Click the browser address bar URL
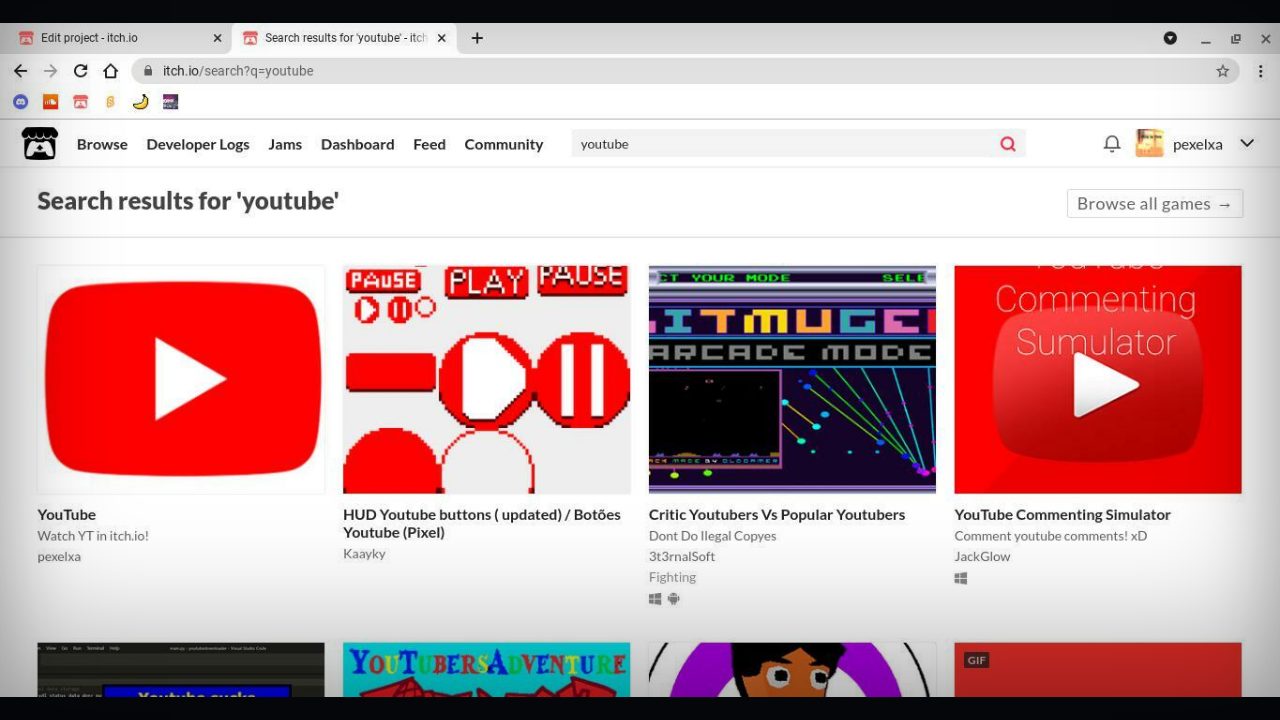The height and width of the screenshot is (720, 1280). coord(238,71)
